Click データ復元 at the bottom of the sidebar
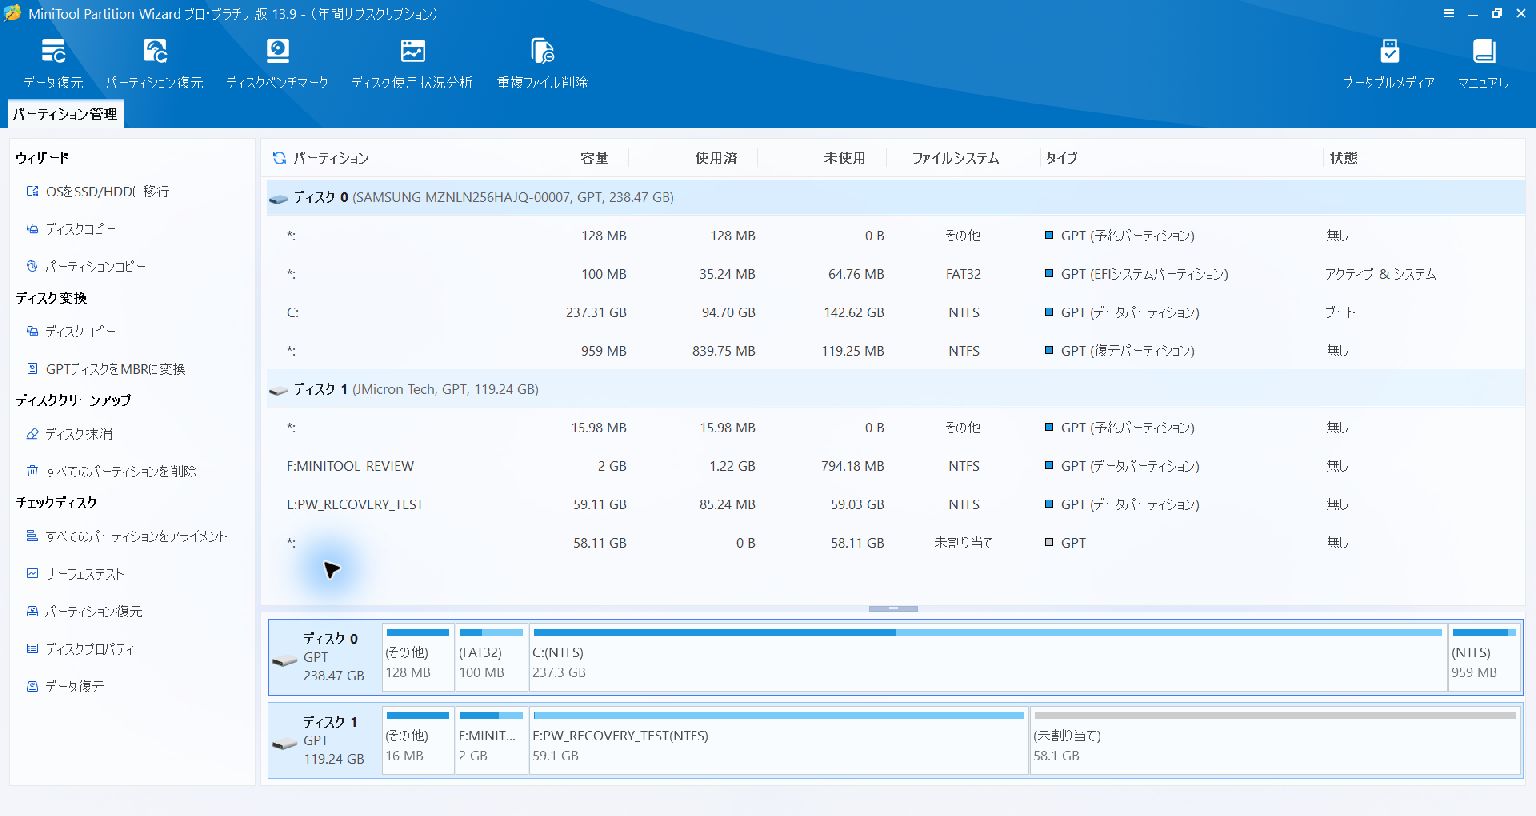 coord(65,686)
